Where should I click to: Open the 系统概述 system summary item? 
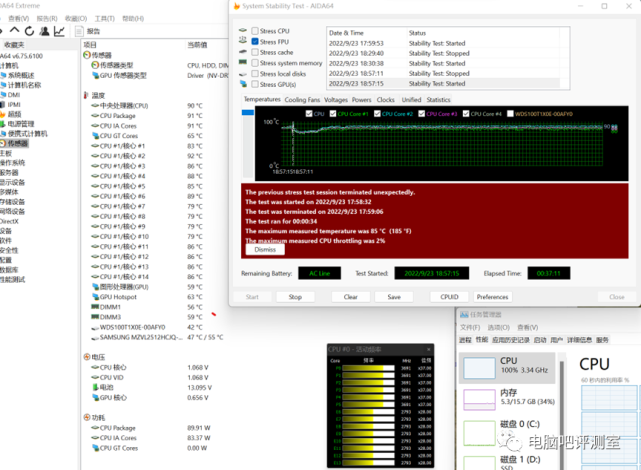[20, 75]
